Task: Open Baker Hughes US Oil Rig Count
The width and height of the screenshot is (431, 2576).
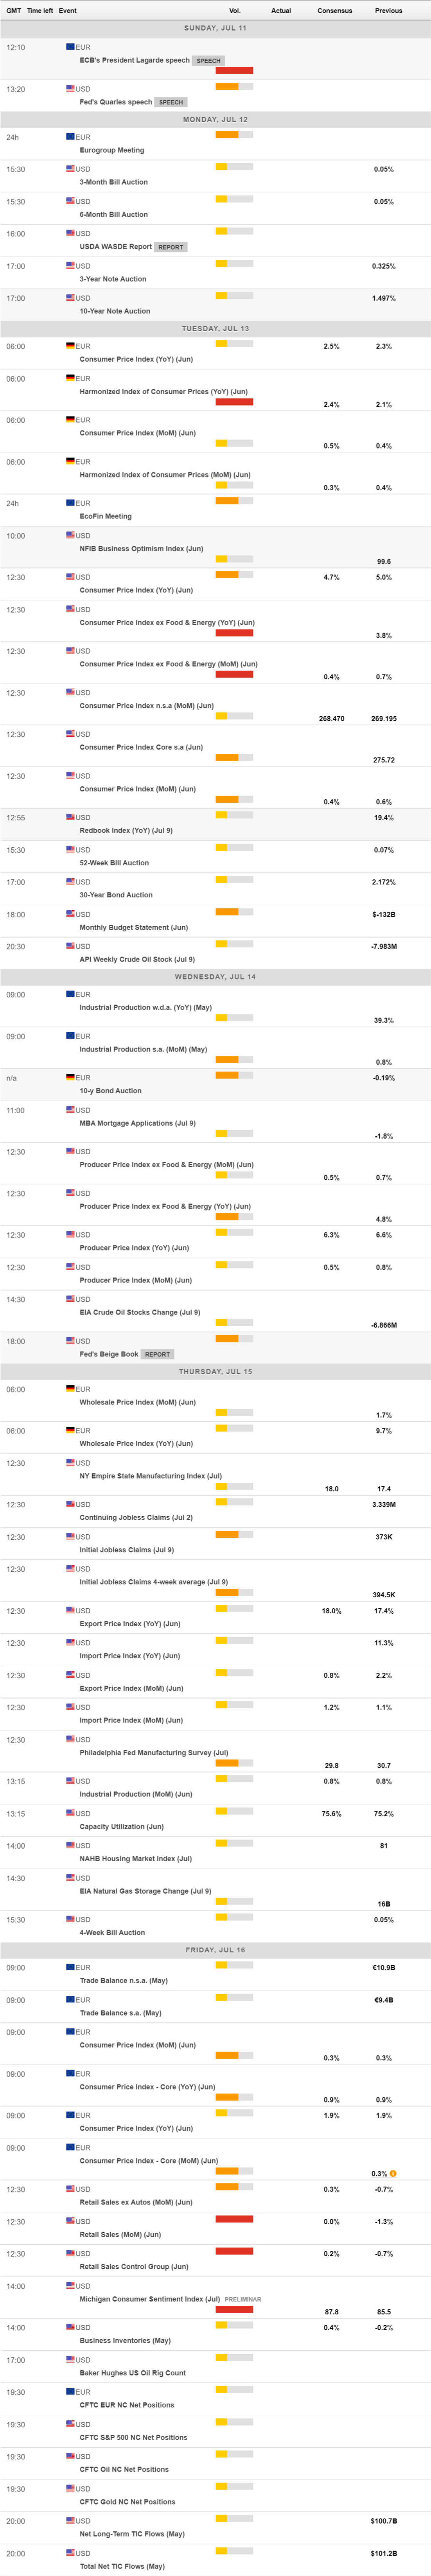Action: coord(132,2372)
